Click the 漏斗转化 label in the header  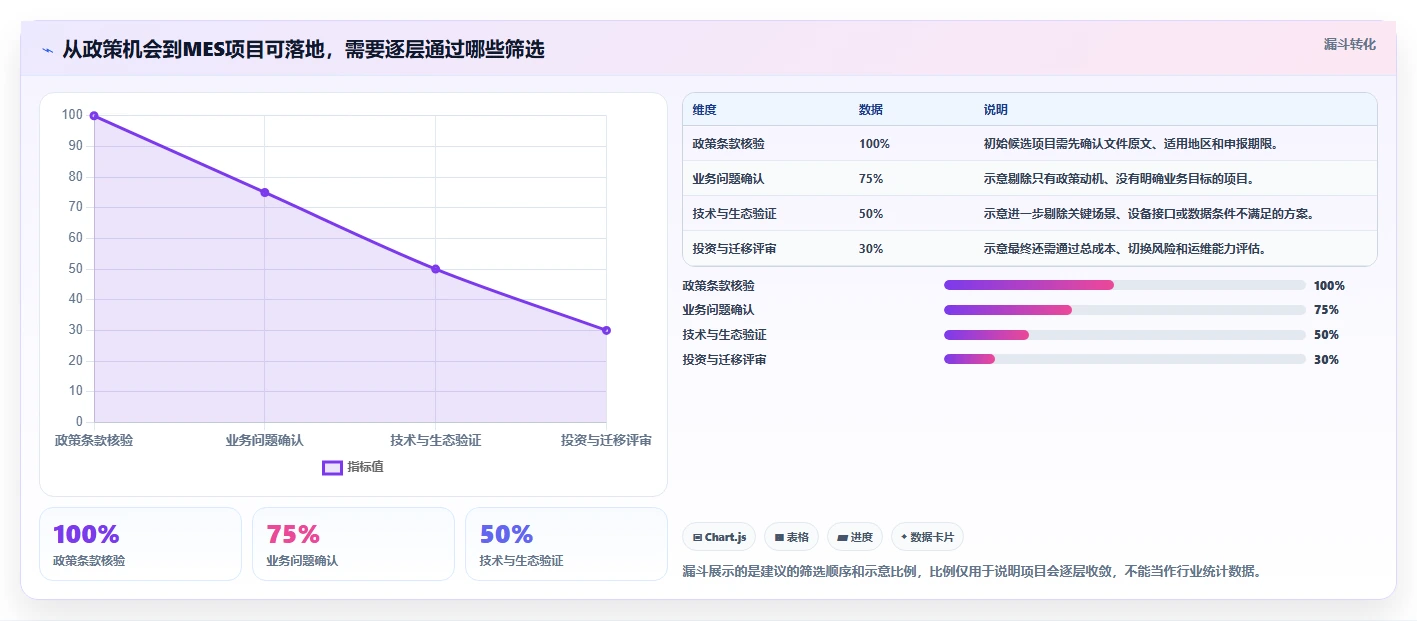1349,44
